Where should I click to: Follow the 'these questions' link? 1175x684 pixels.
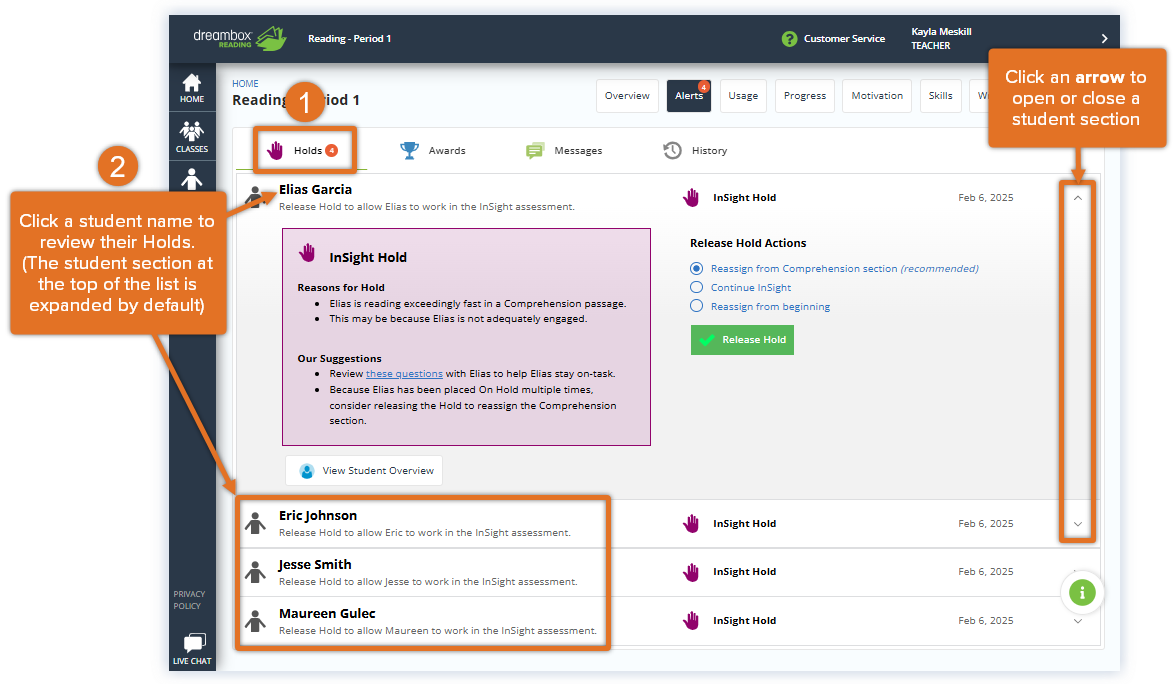click(404, 374)
